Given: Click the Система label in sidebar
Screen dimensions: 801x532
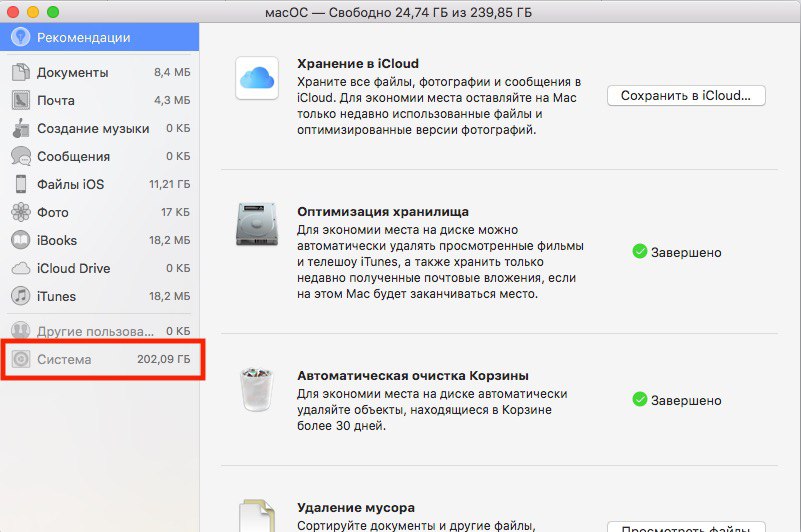Looking at the screenshot, I should point(64,359).
